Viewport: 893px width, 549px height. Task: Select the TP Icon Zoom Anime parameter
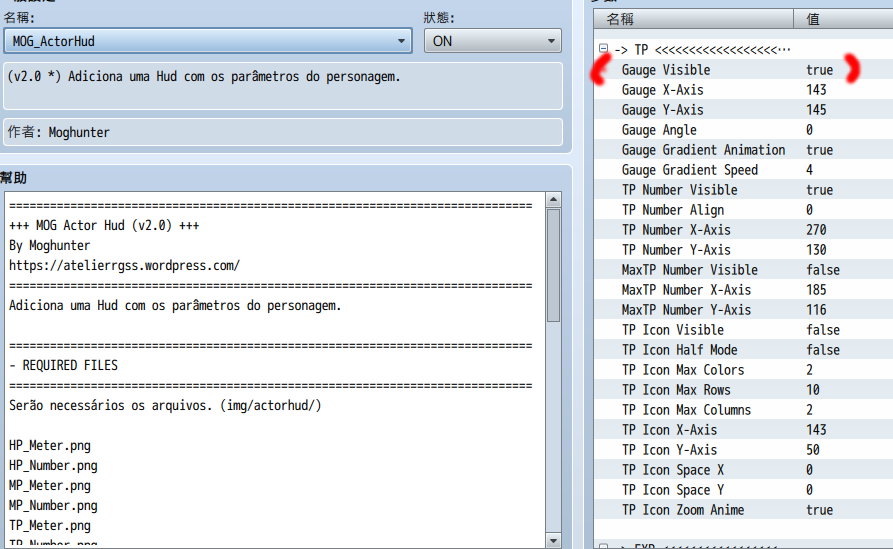(x=743, y=510)
